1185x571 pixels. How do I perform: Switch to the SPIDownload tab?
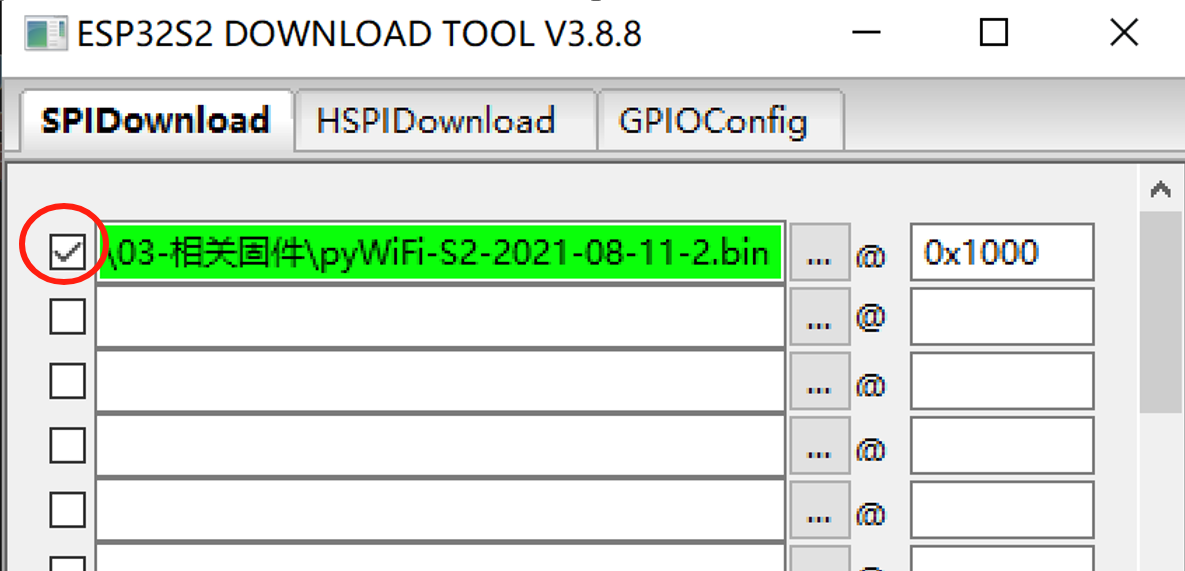[156, 121]
